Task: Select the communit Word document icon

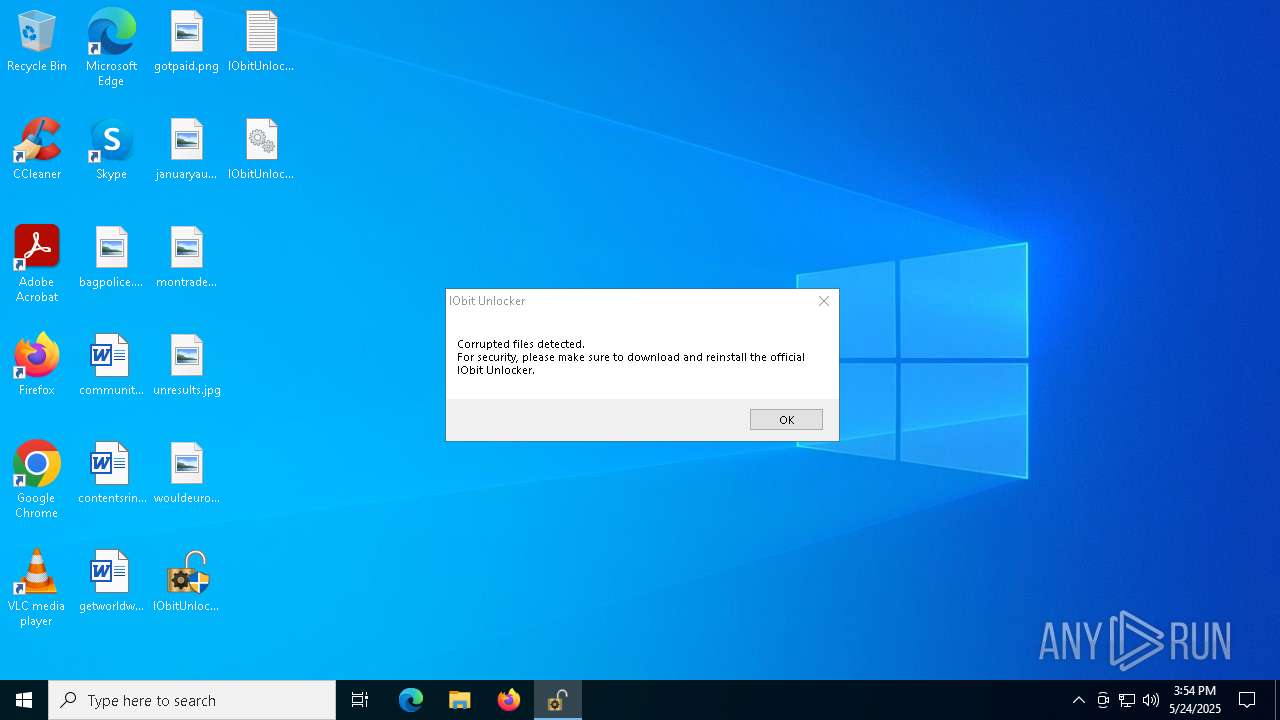Action: [111, 366]
